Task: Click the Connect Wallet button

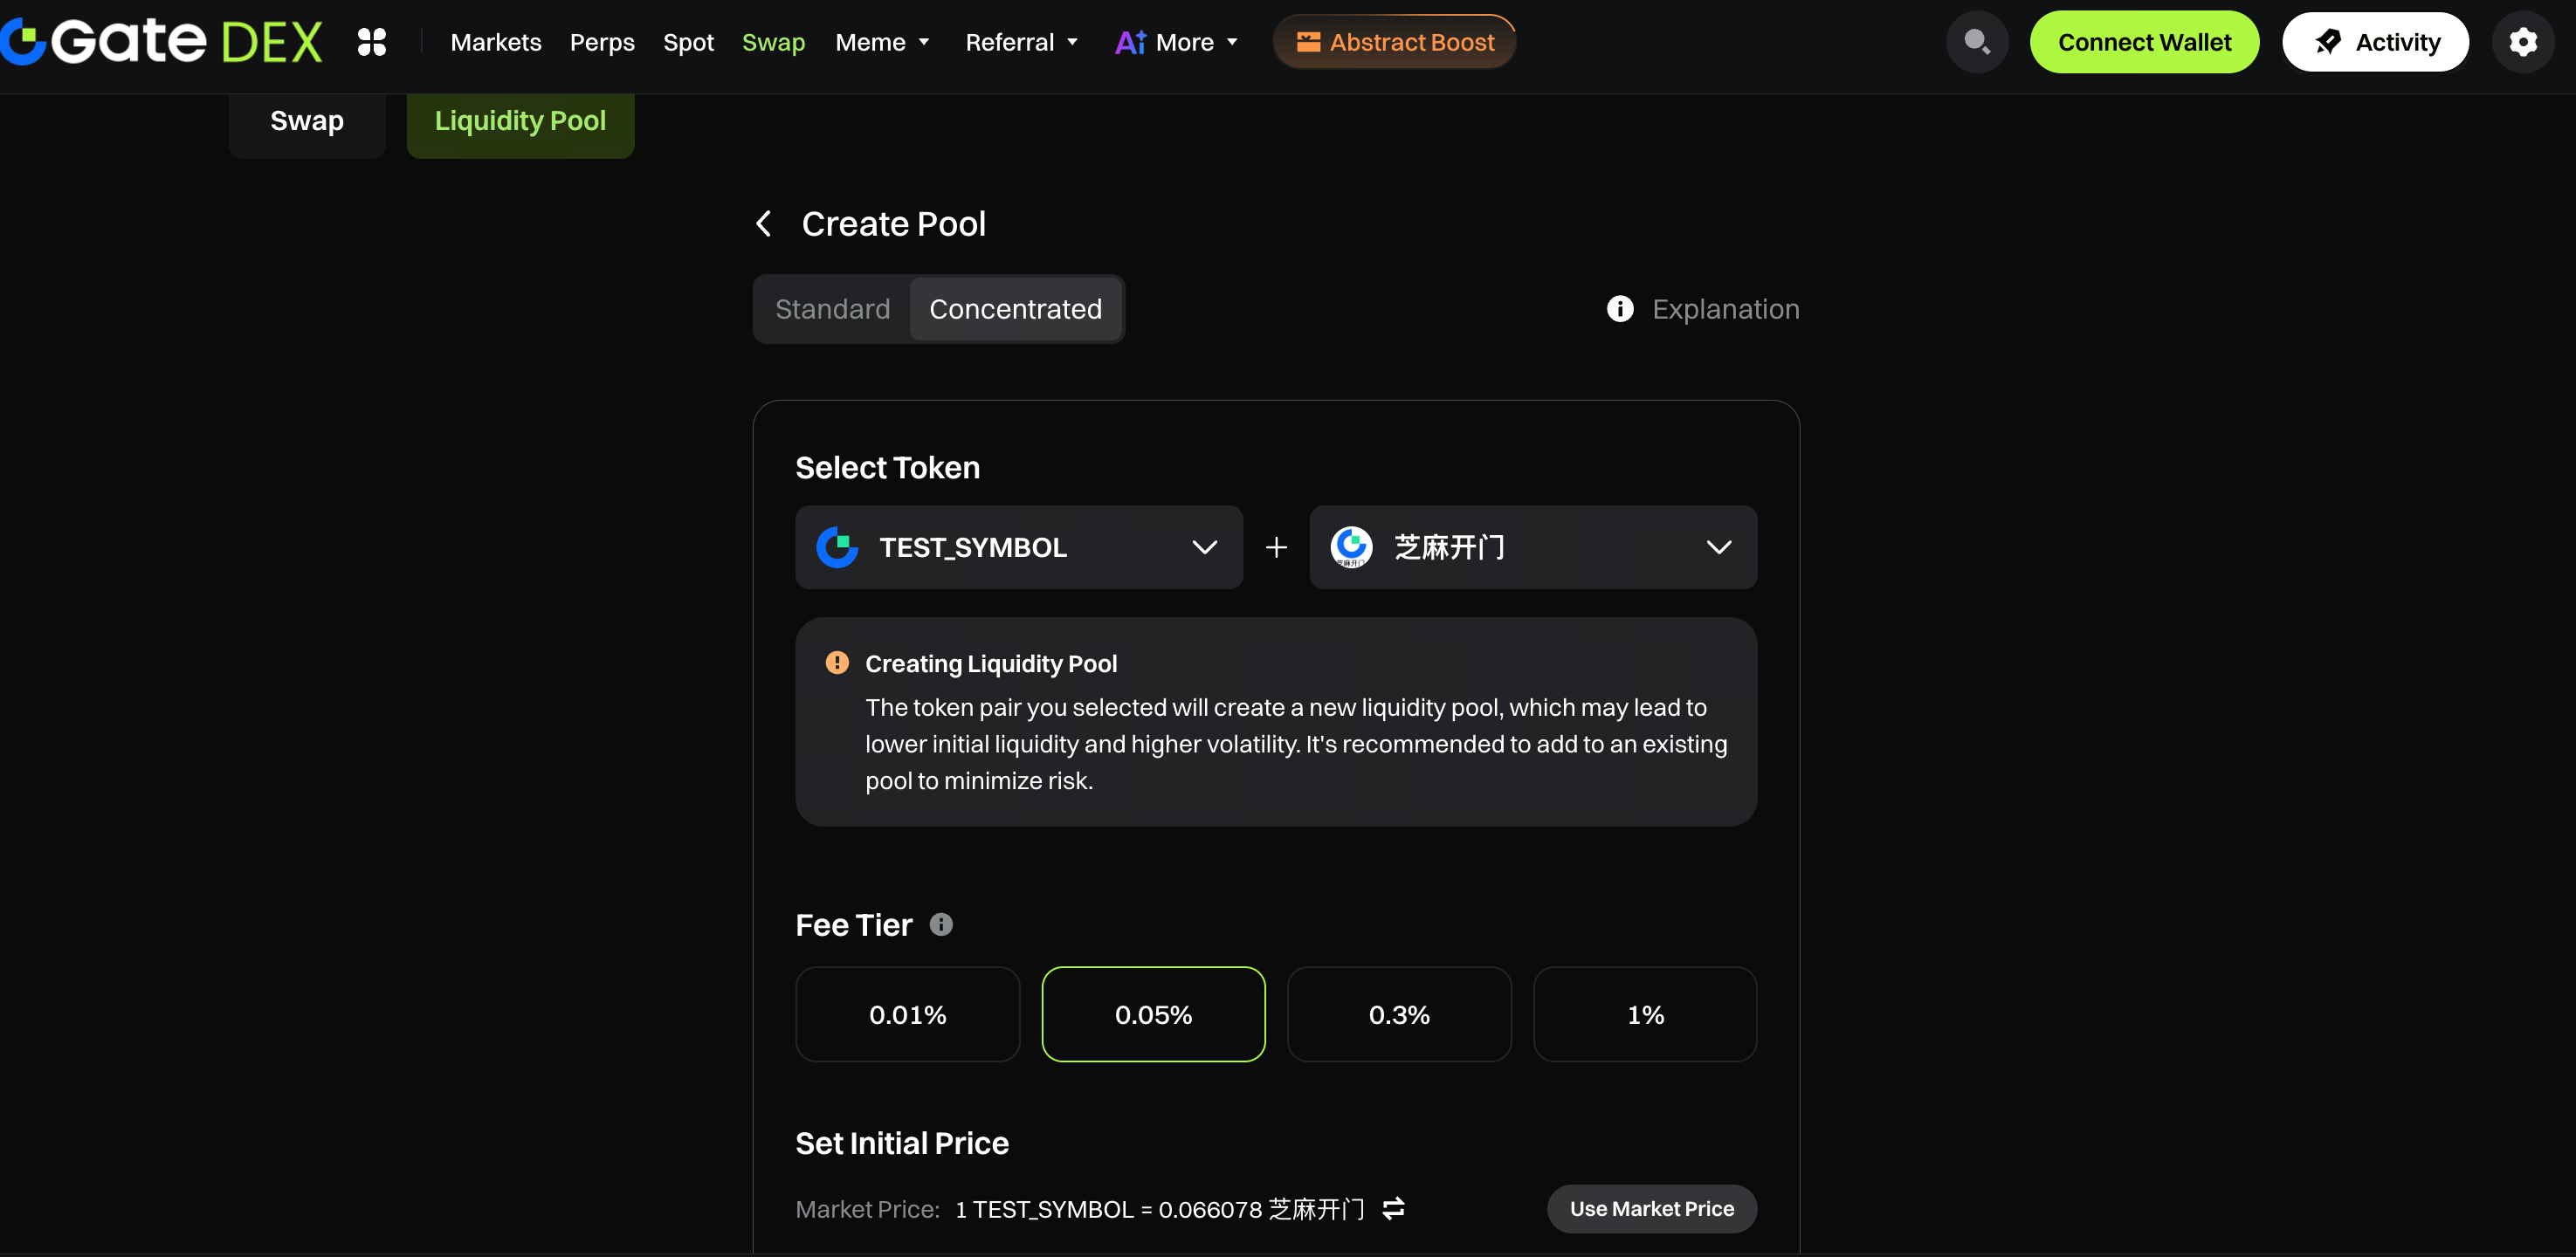Action: coord(2143,42)
